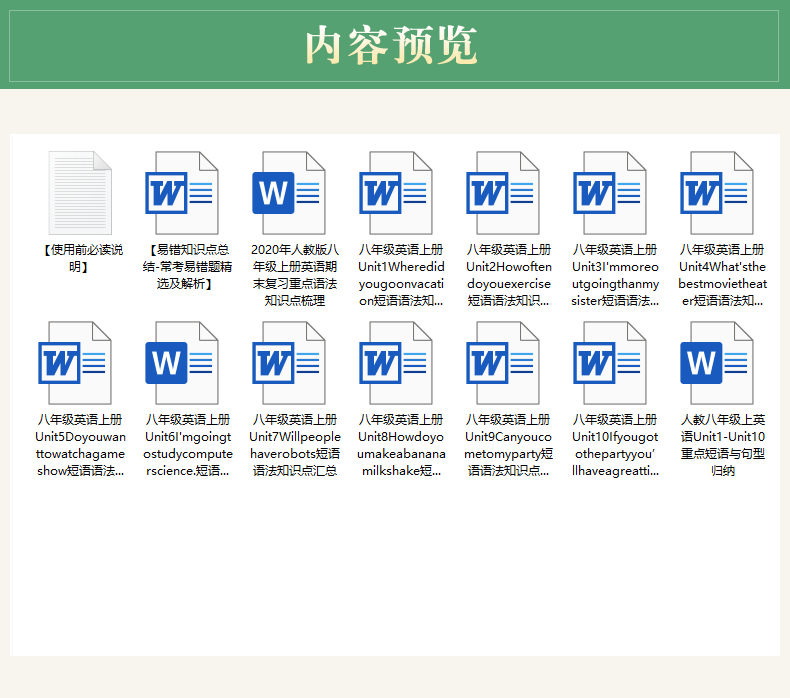Click file name 八年级英语上册Unit5Doyouwanttowatchagameshow
This screenshot has height=698, width=790.
point(81,446)
